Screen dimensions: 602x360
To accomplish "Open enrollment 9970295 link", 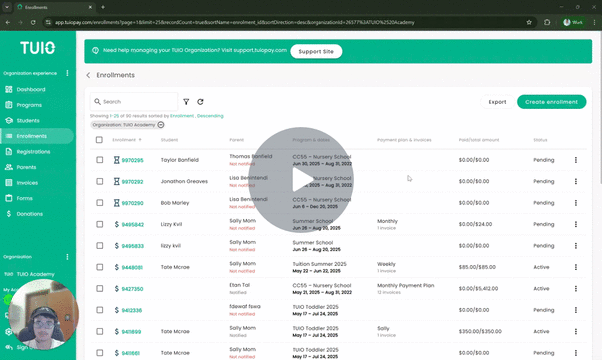I will (x=132, y=160).
